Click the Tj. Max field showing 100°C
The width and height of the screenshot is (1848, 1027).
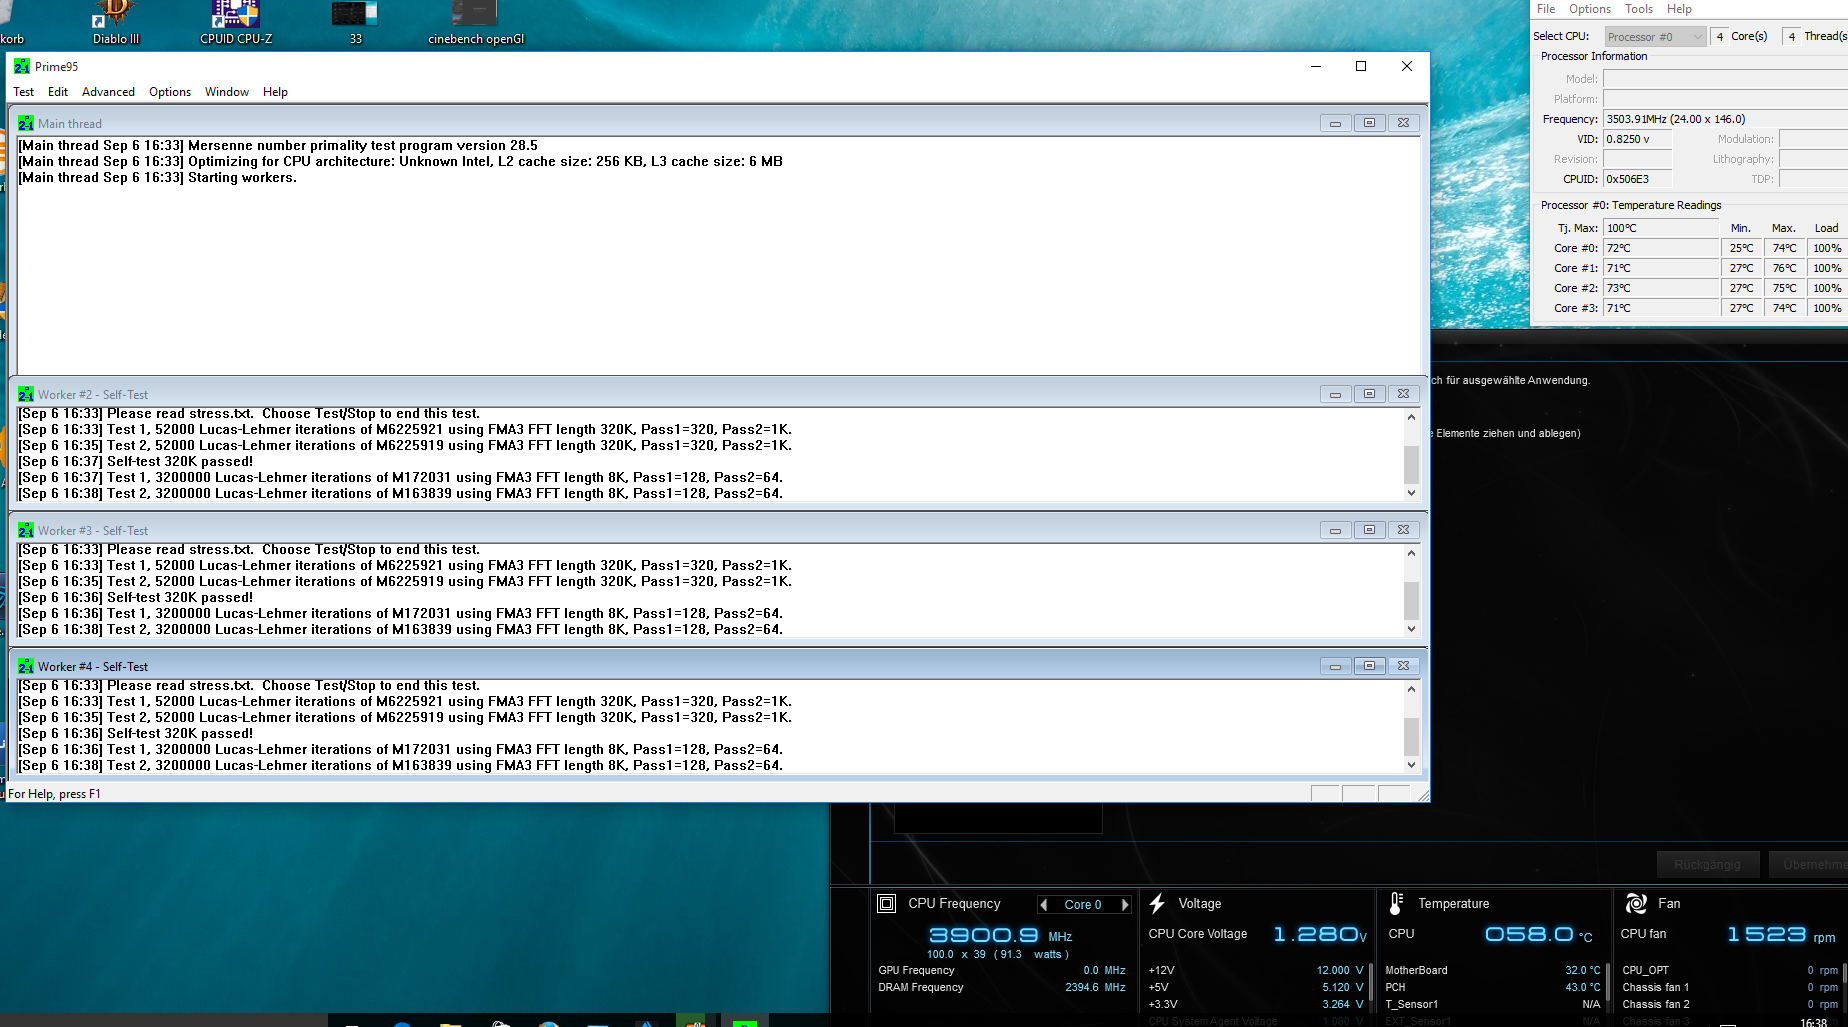coord(1661,228)
